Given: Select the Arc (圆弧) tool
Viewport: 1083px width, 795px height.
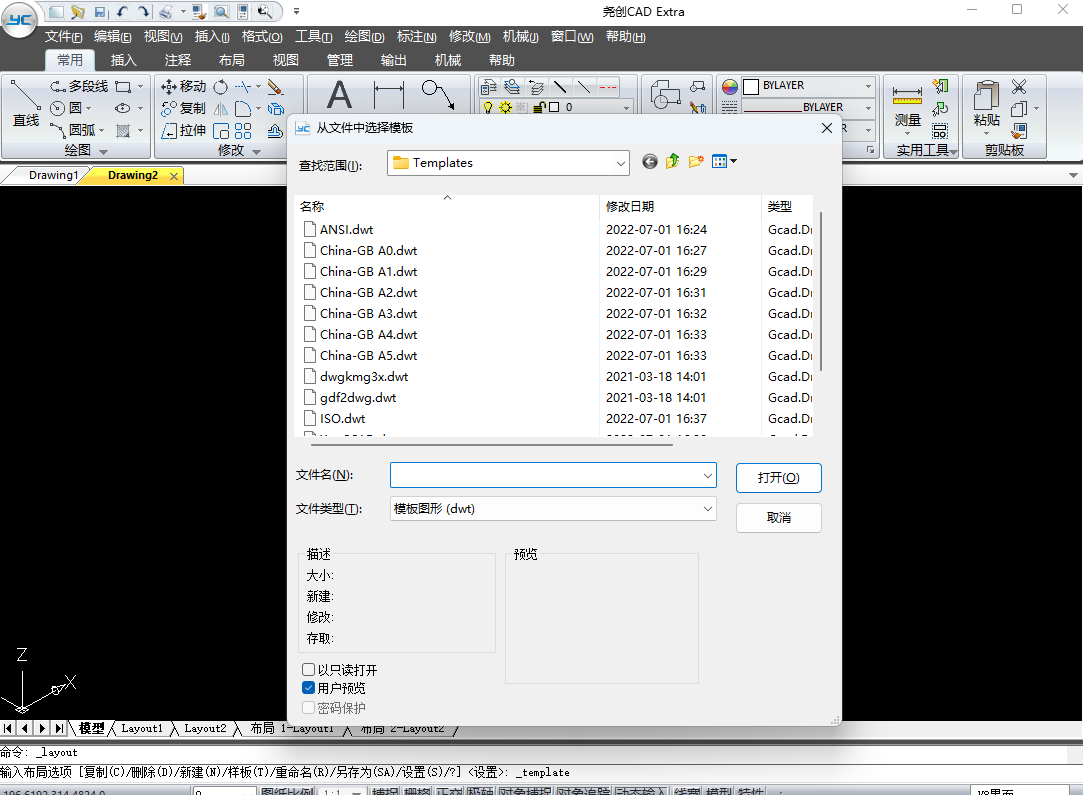Looking at the screenshot, I should 77,130.
